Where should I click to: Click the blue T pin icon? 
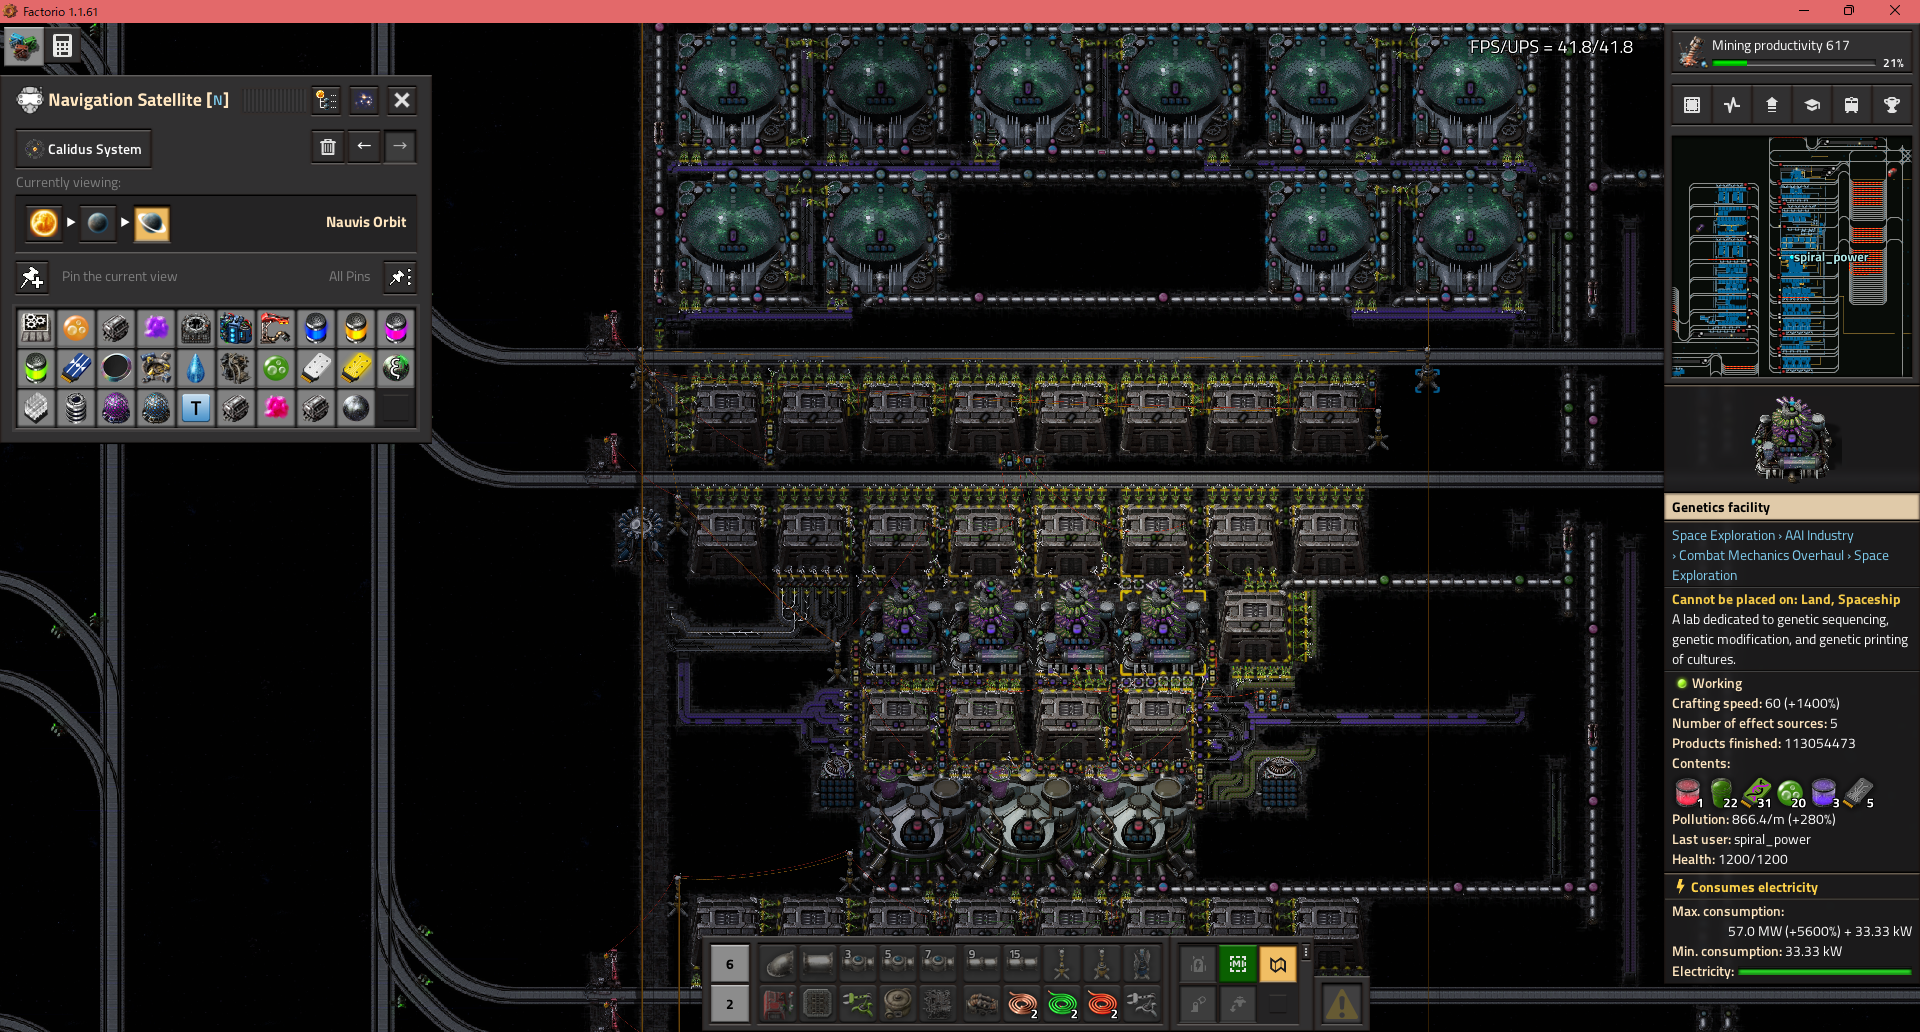coord(196,408)
